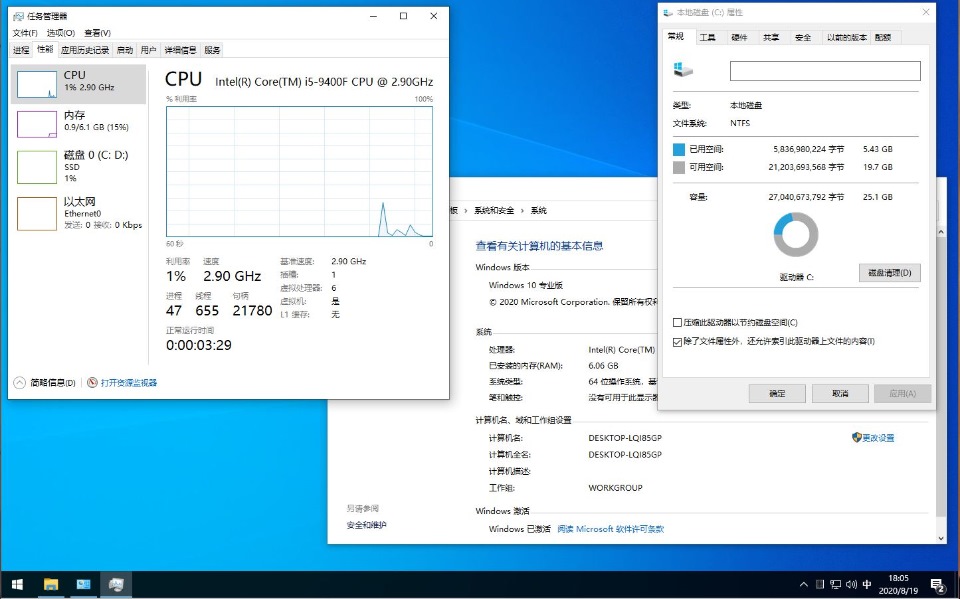Click the shield icon beside 更改设置
Screen dimensions: 960x599
click(x=857, y=437)
